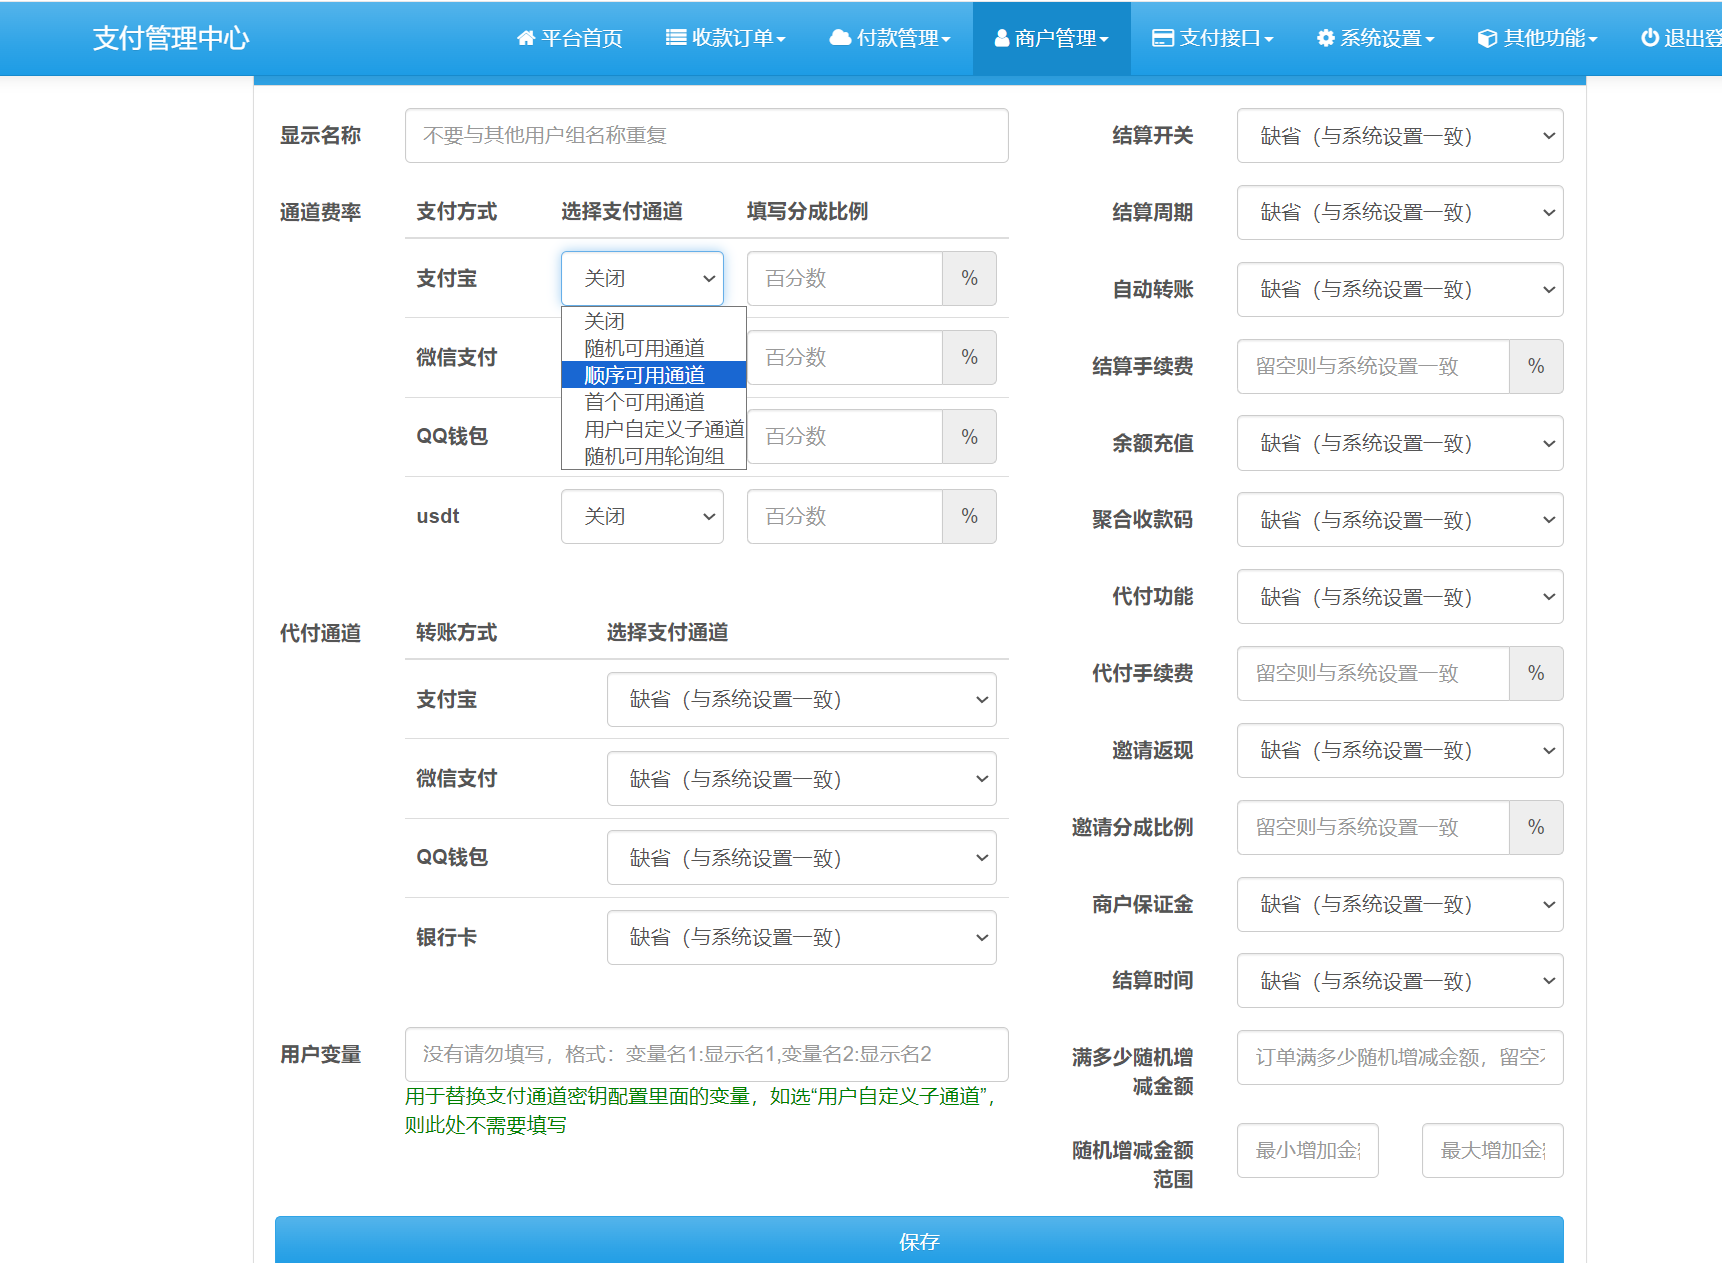Image resolution: width=1722 pixels, height=1263 pixels.
Task: Click the percentage sign next to 结算手续费
Action: pyautogui.click(x=1536, y=366)
